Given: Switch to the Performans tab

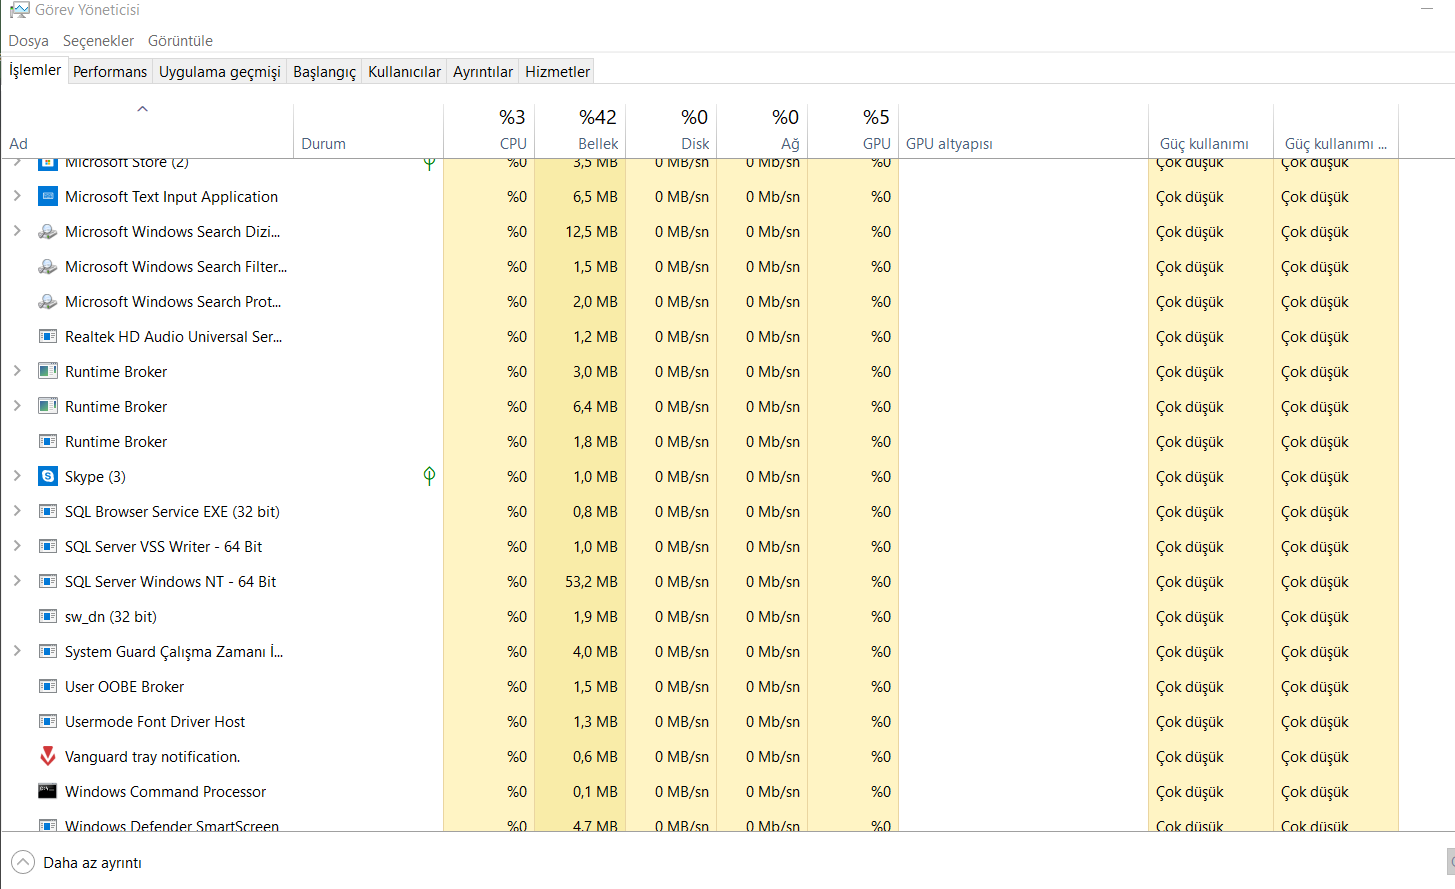Looking at the screenshot, I should pyautogui.click(x=110, y=71).
